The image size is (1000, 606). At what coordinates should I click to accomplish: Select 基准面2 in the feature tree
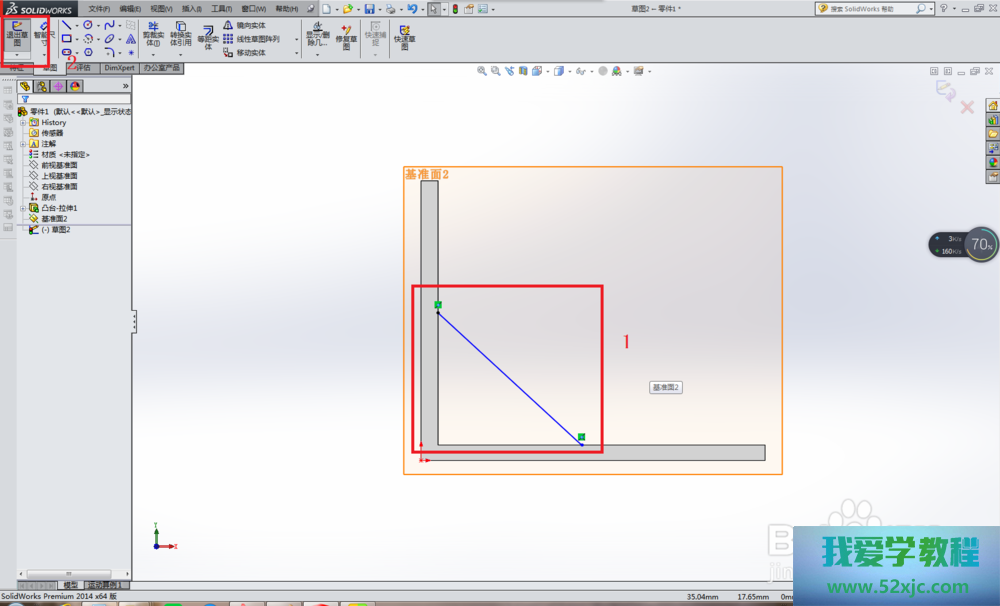(x=53, y=219)
